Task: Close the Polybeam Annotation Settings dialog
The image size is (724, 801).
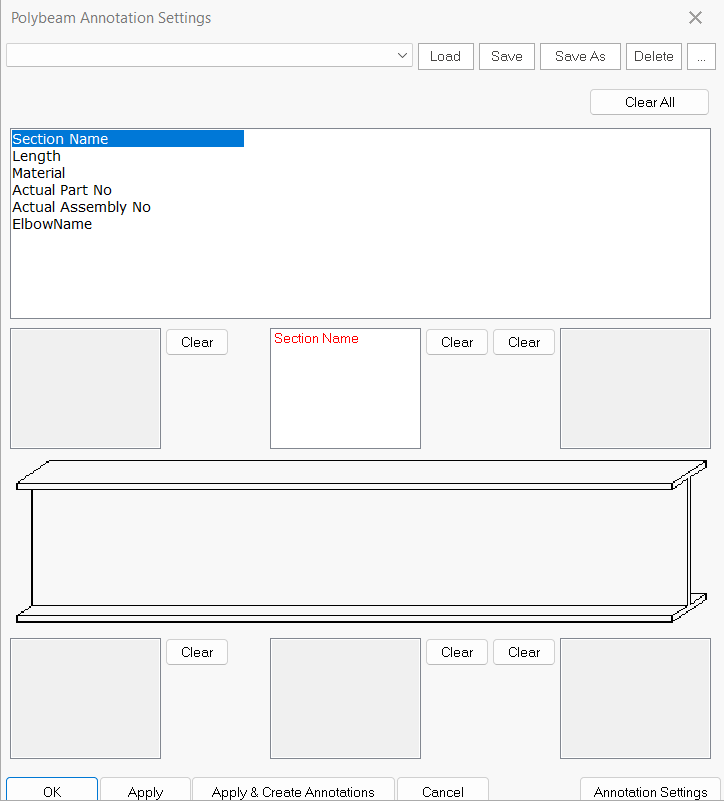Action: [695, 18]
